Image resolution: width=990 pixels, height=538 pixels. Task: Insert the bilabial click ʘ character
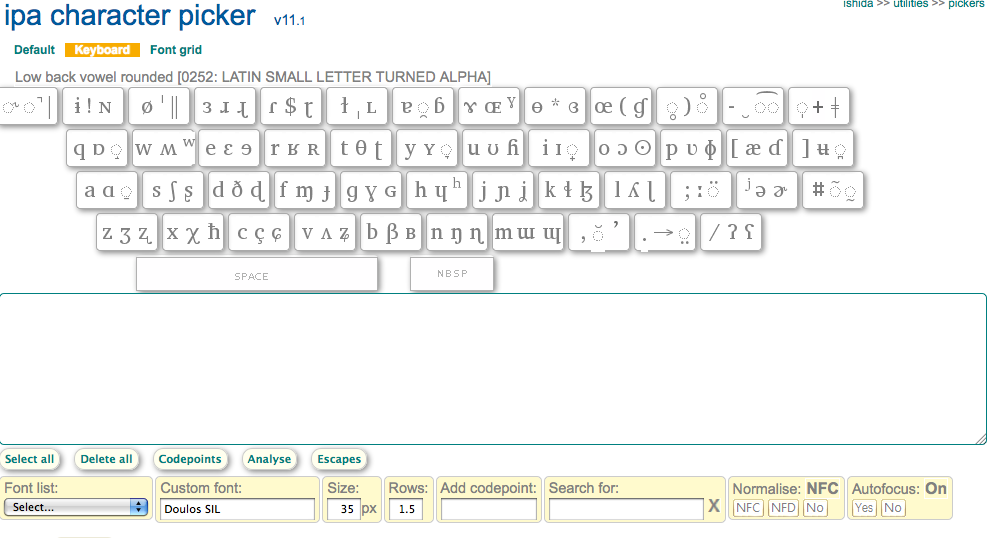coord(642,148)
